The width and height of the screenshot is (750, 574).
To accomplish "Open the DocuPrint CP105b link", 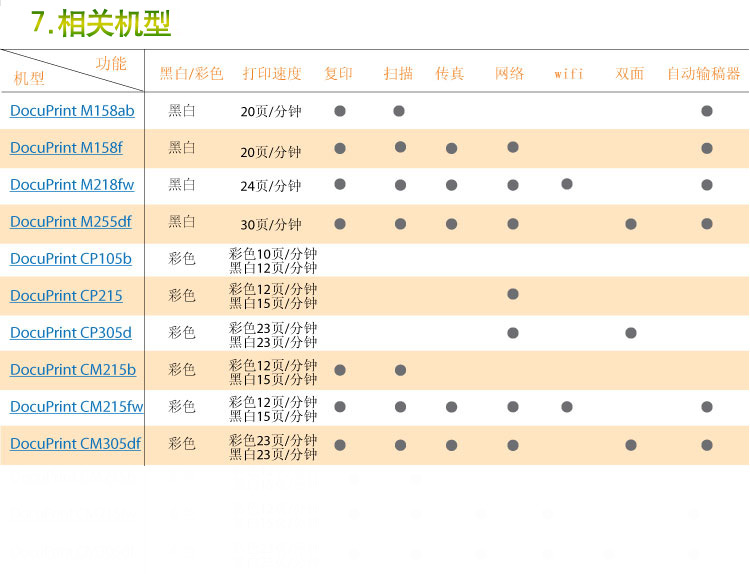I will (71, 259).
